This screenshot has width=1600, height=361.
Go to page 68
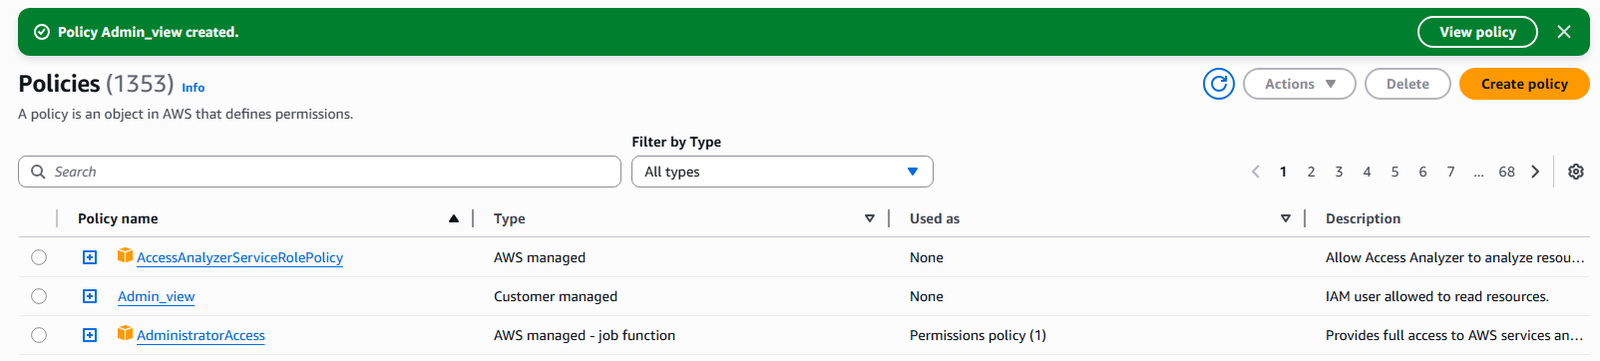[1507, 172]
